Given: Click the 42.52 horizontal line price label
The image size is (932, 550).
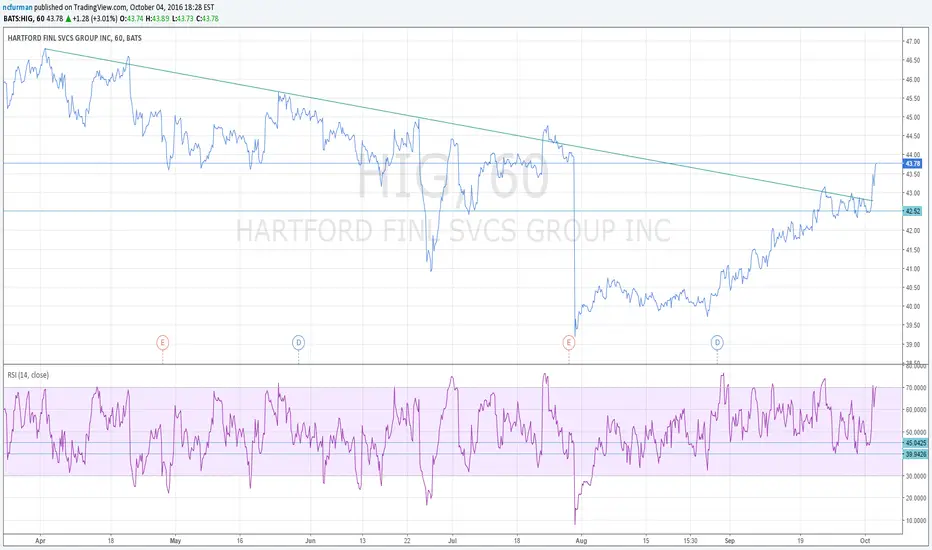Looking at the screenshot, I should point(912,211).
